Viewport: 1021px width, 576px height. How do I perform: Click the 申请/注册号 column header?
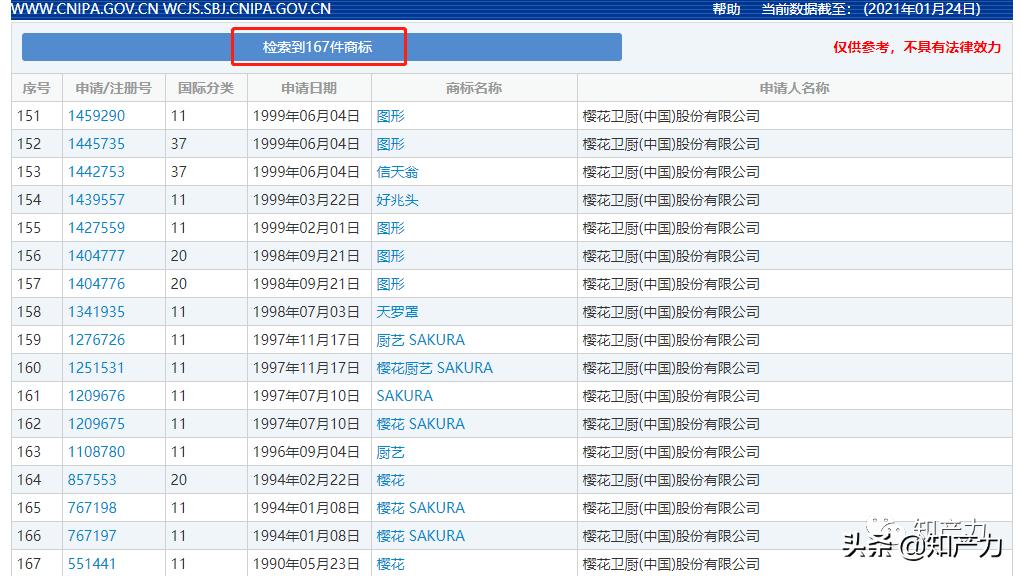tap(113, 88)
